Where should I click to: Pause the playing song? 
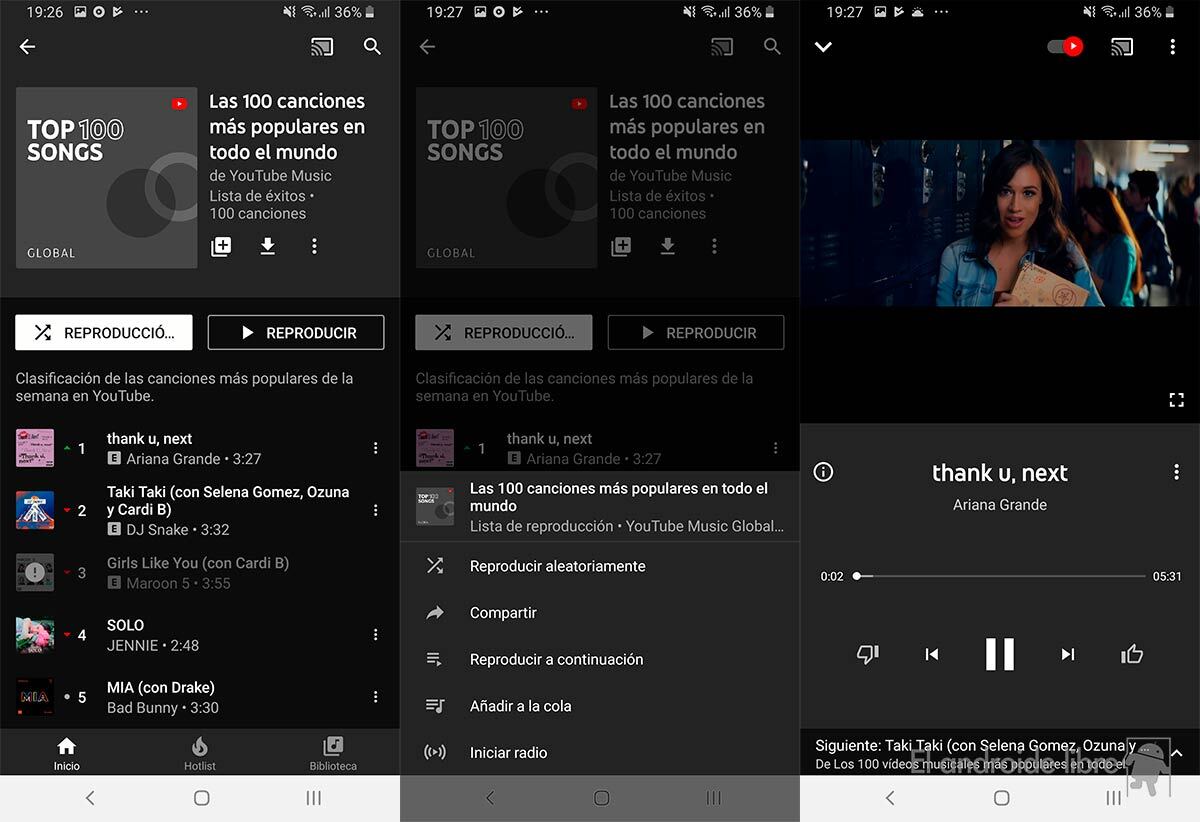tap(1000, 654)
